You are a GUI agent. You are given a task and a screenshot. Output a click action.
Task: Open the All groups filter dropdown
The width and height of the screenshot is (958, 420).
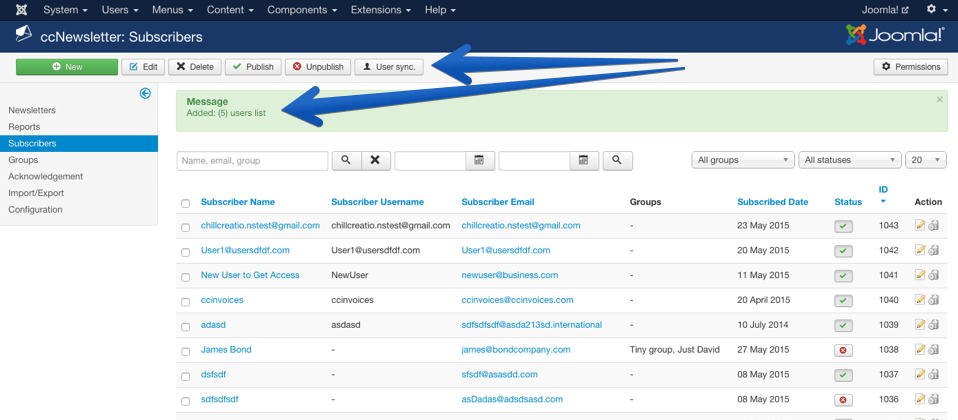pyautogui.click(x=742, y=160)
